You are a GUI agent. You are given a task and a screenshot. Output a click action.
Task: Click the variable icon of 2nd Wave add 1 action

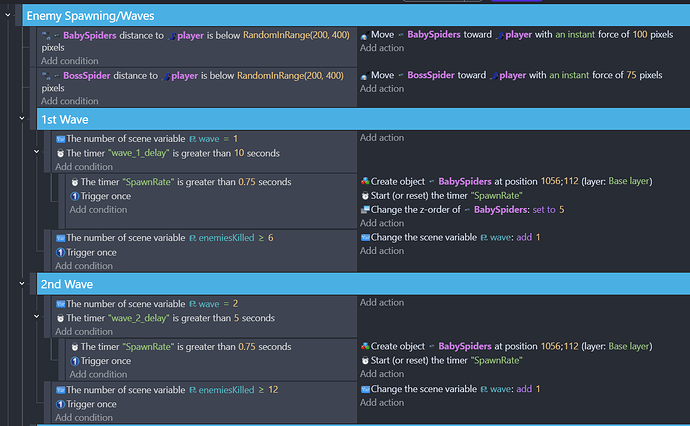pyautogui.click(x=365, y=389)
